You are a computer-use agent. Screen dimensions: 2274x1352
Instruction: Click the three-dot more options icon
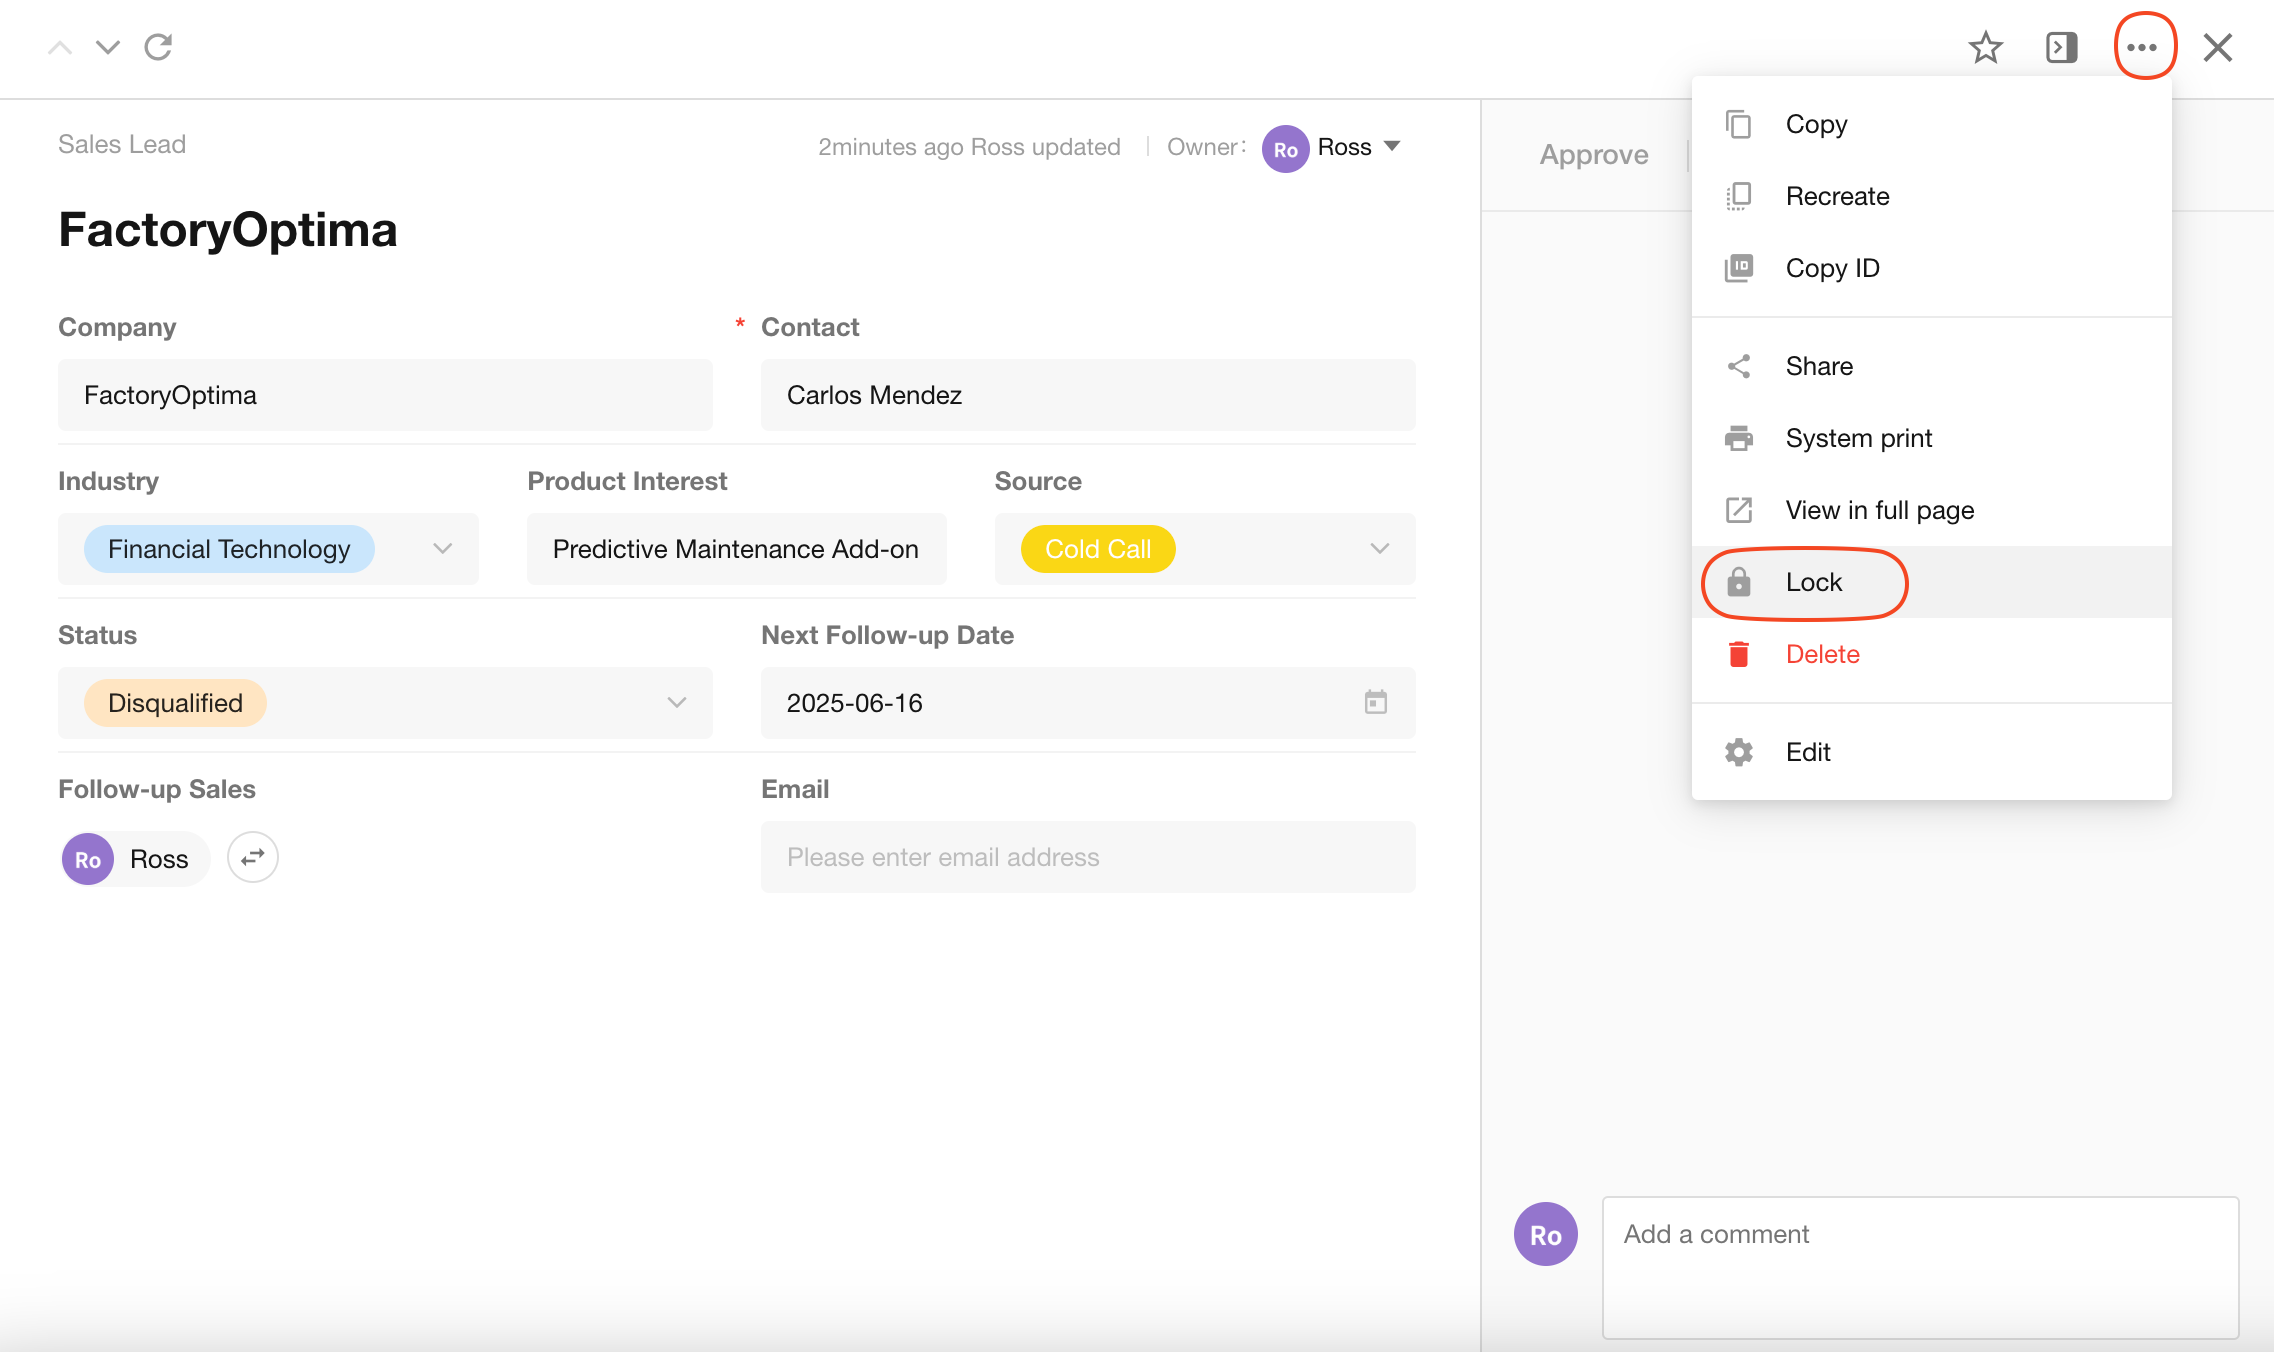pos(2142,47)
